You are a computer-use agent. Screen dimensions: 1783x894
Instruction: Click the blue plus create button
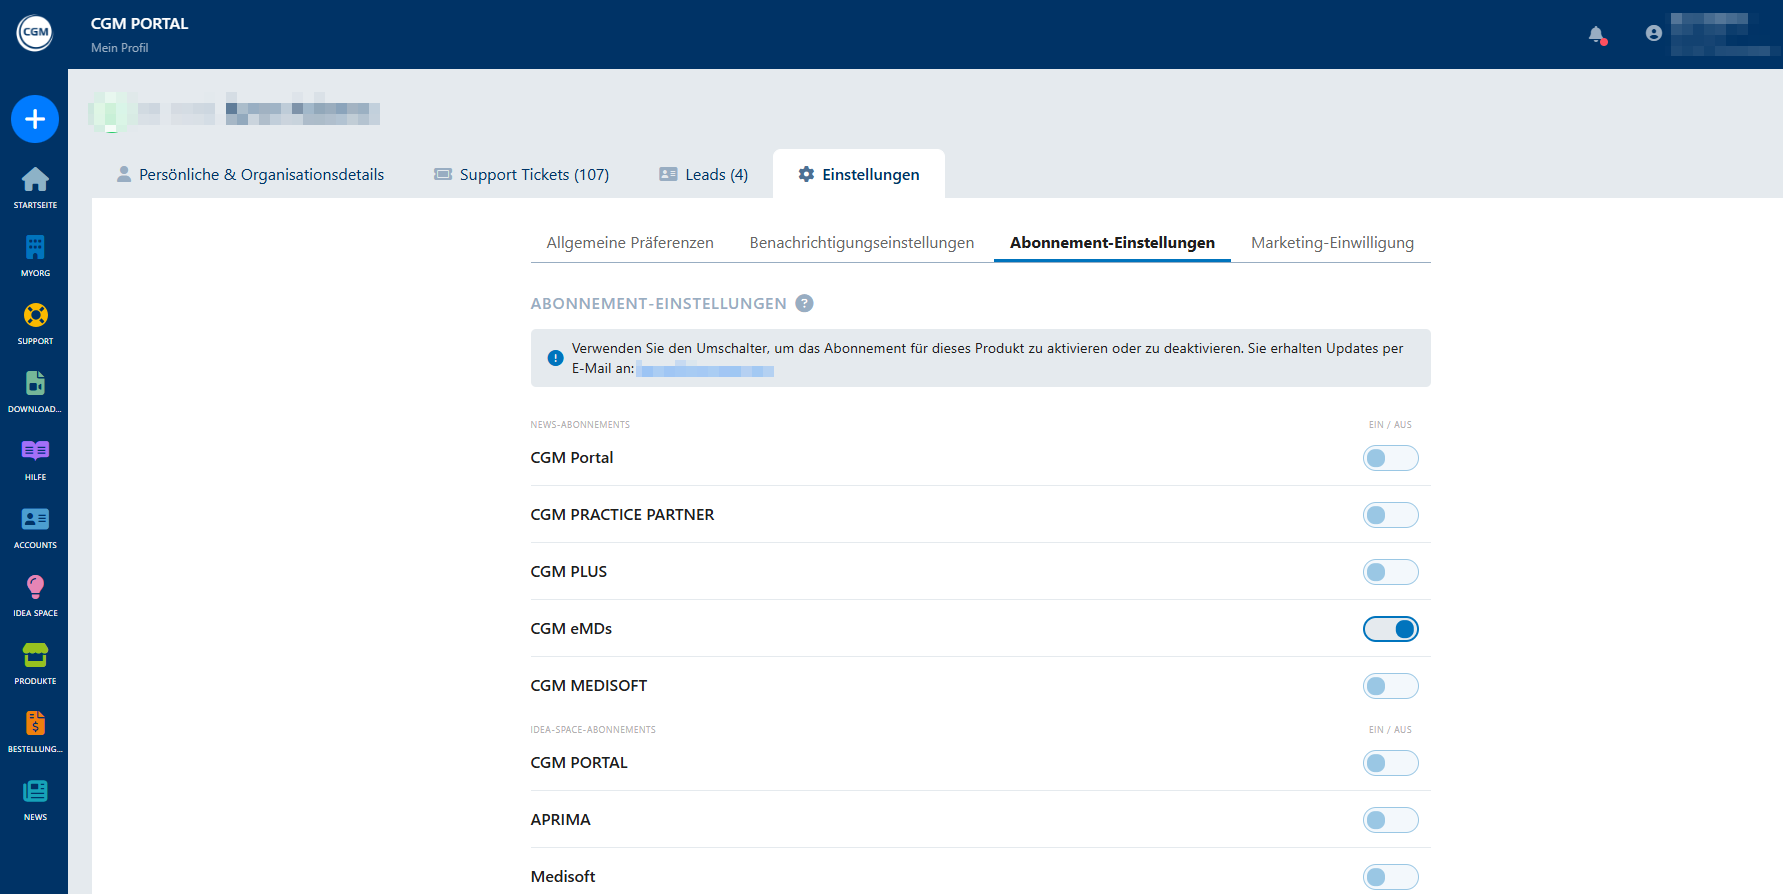pyautogui.click(x=35, y=119)
